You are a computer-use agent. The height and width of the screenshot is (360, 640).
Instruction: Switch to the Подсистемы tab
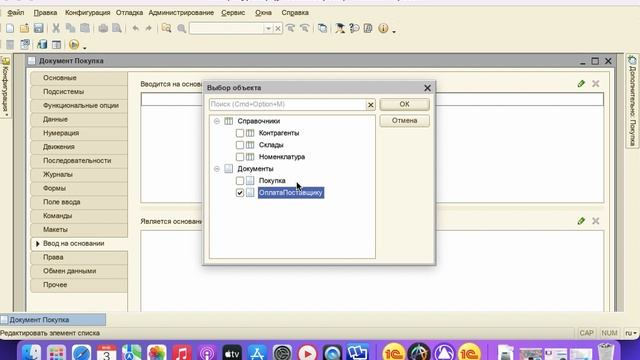[x=79, y=92]
